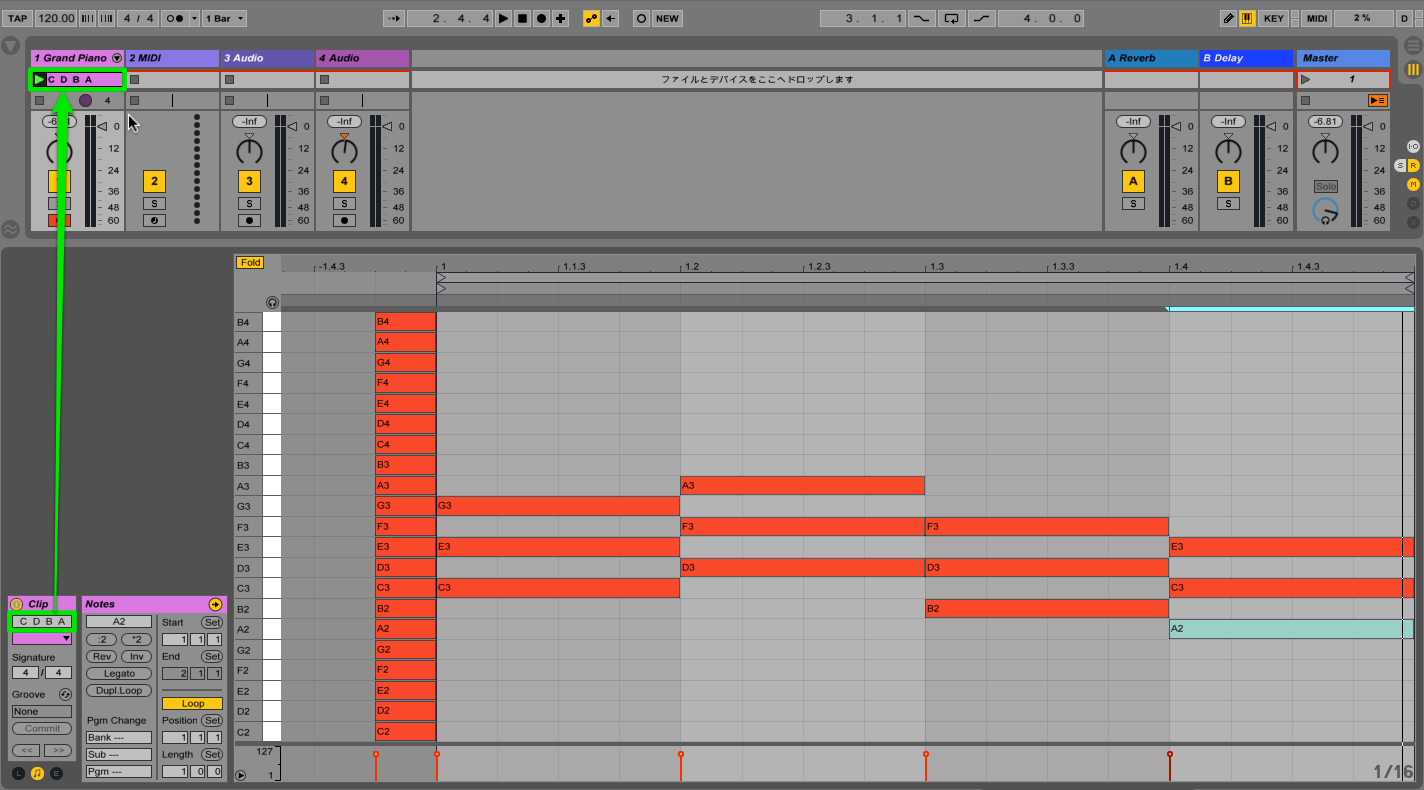
Task: Open the clip color dropdown
Action: [42, 638]
